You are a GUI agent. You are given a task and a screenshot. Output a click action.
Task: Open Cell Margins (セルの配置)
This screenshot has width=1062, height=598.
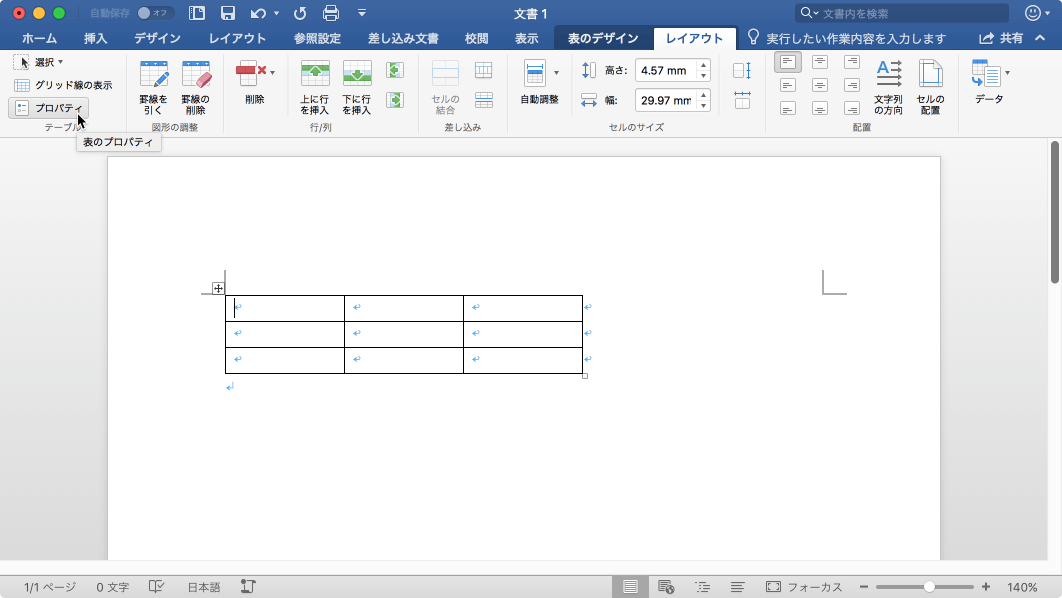pyautogui.click(x=931, y=87)
